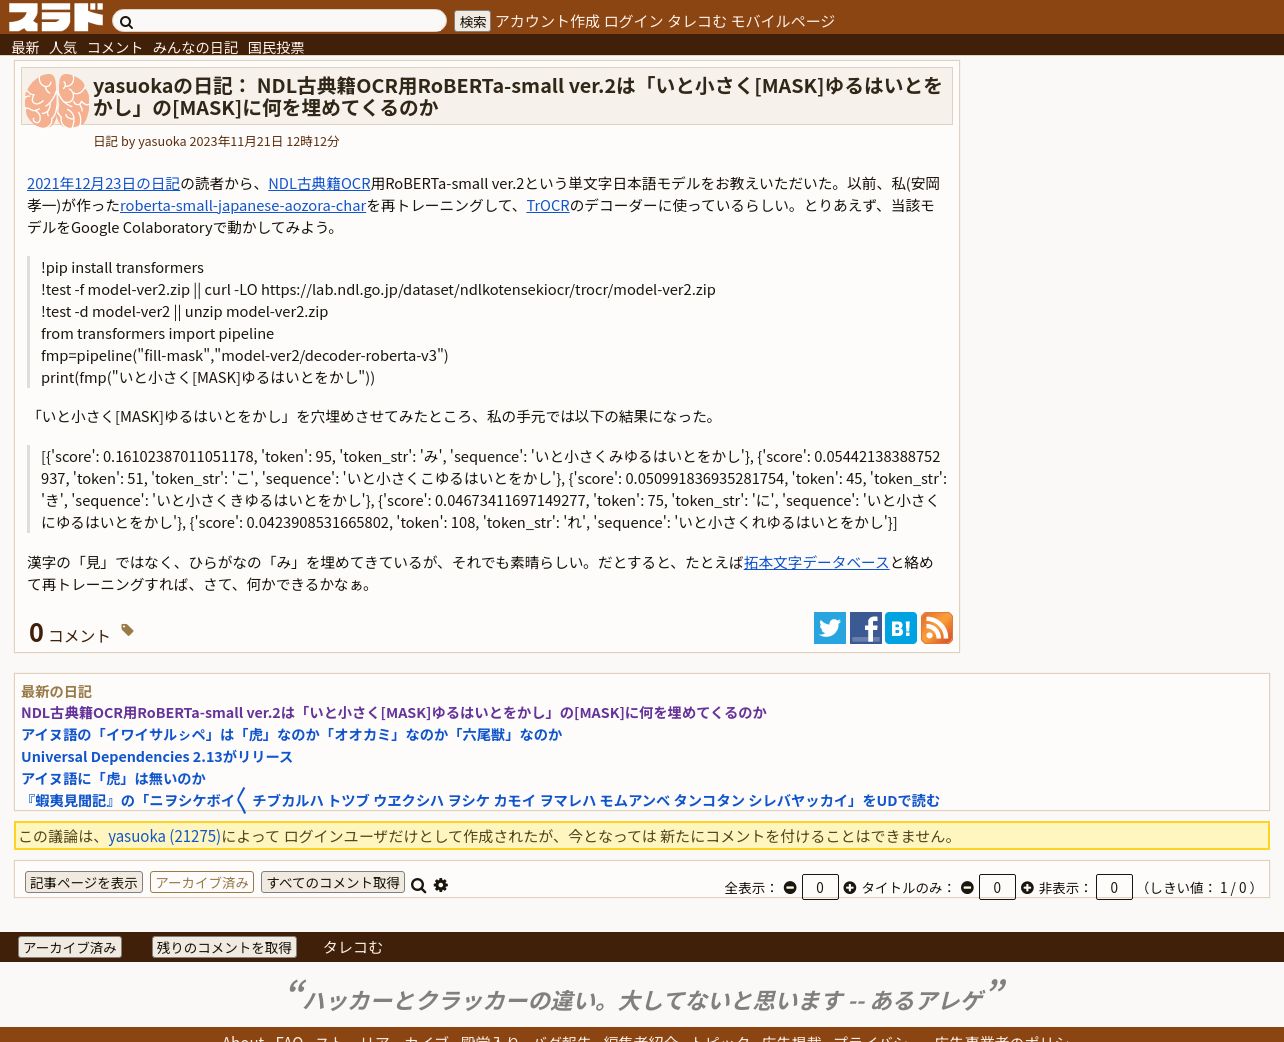Click the comment search magnifier icon
This screenshot has width=1284, height=1042.
(x=419, y=885)
